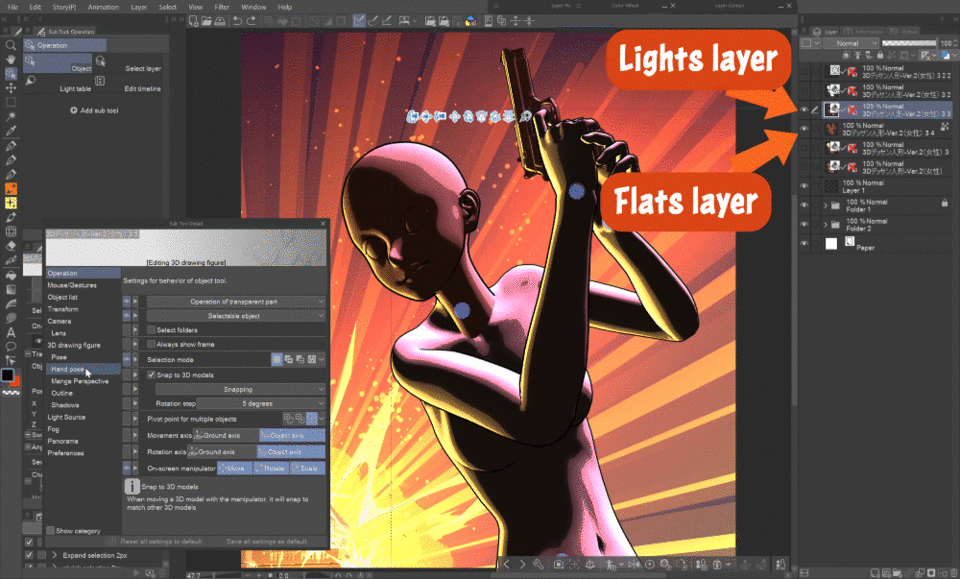Select the Auto select magic wand tool
This screenshot has width=960, height=579.
[10, 116]
